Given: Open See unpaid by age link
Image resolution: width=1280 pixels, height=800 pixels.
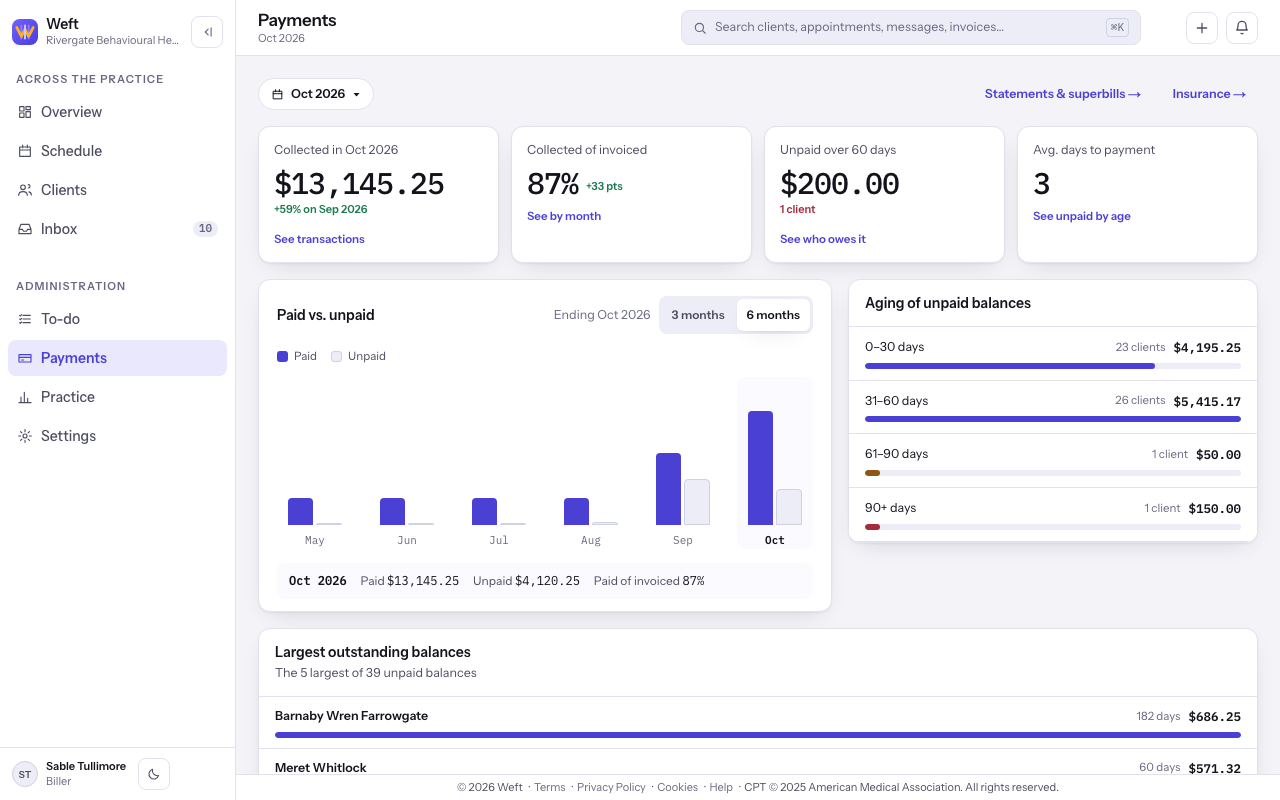Looking at the screenshot, I should point(1082,216).
